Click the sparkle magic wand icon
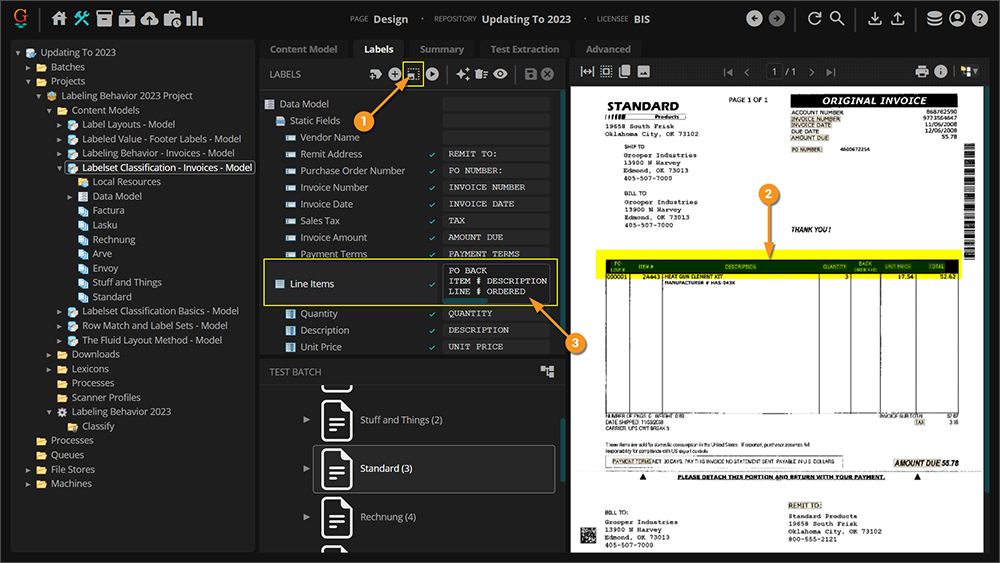Viewport: 1000px width, 563px height. coord(462,74)
